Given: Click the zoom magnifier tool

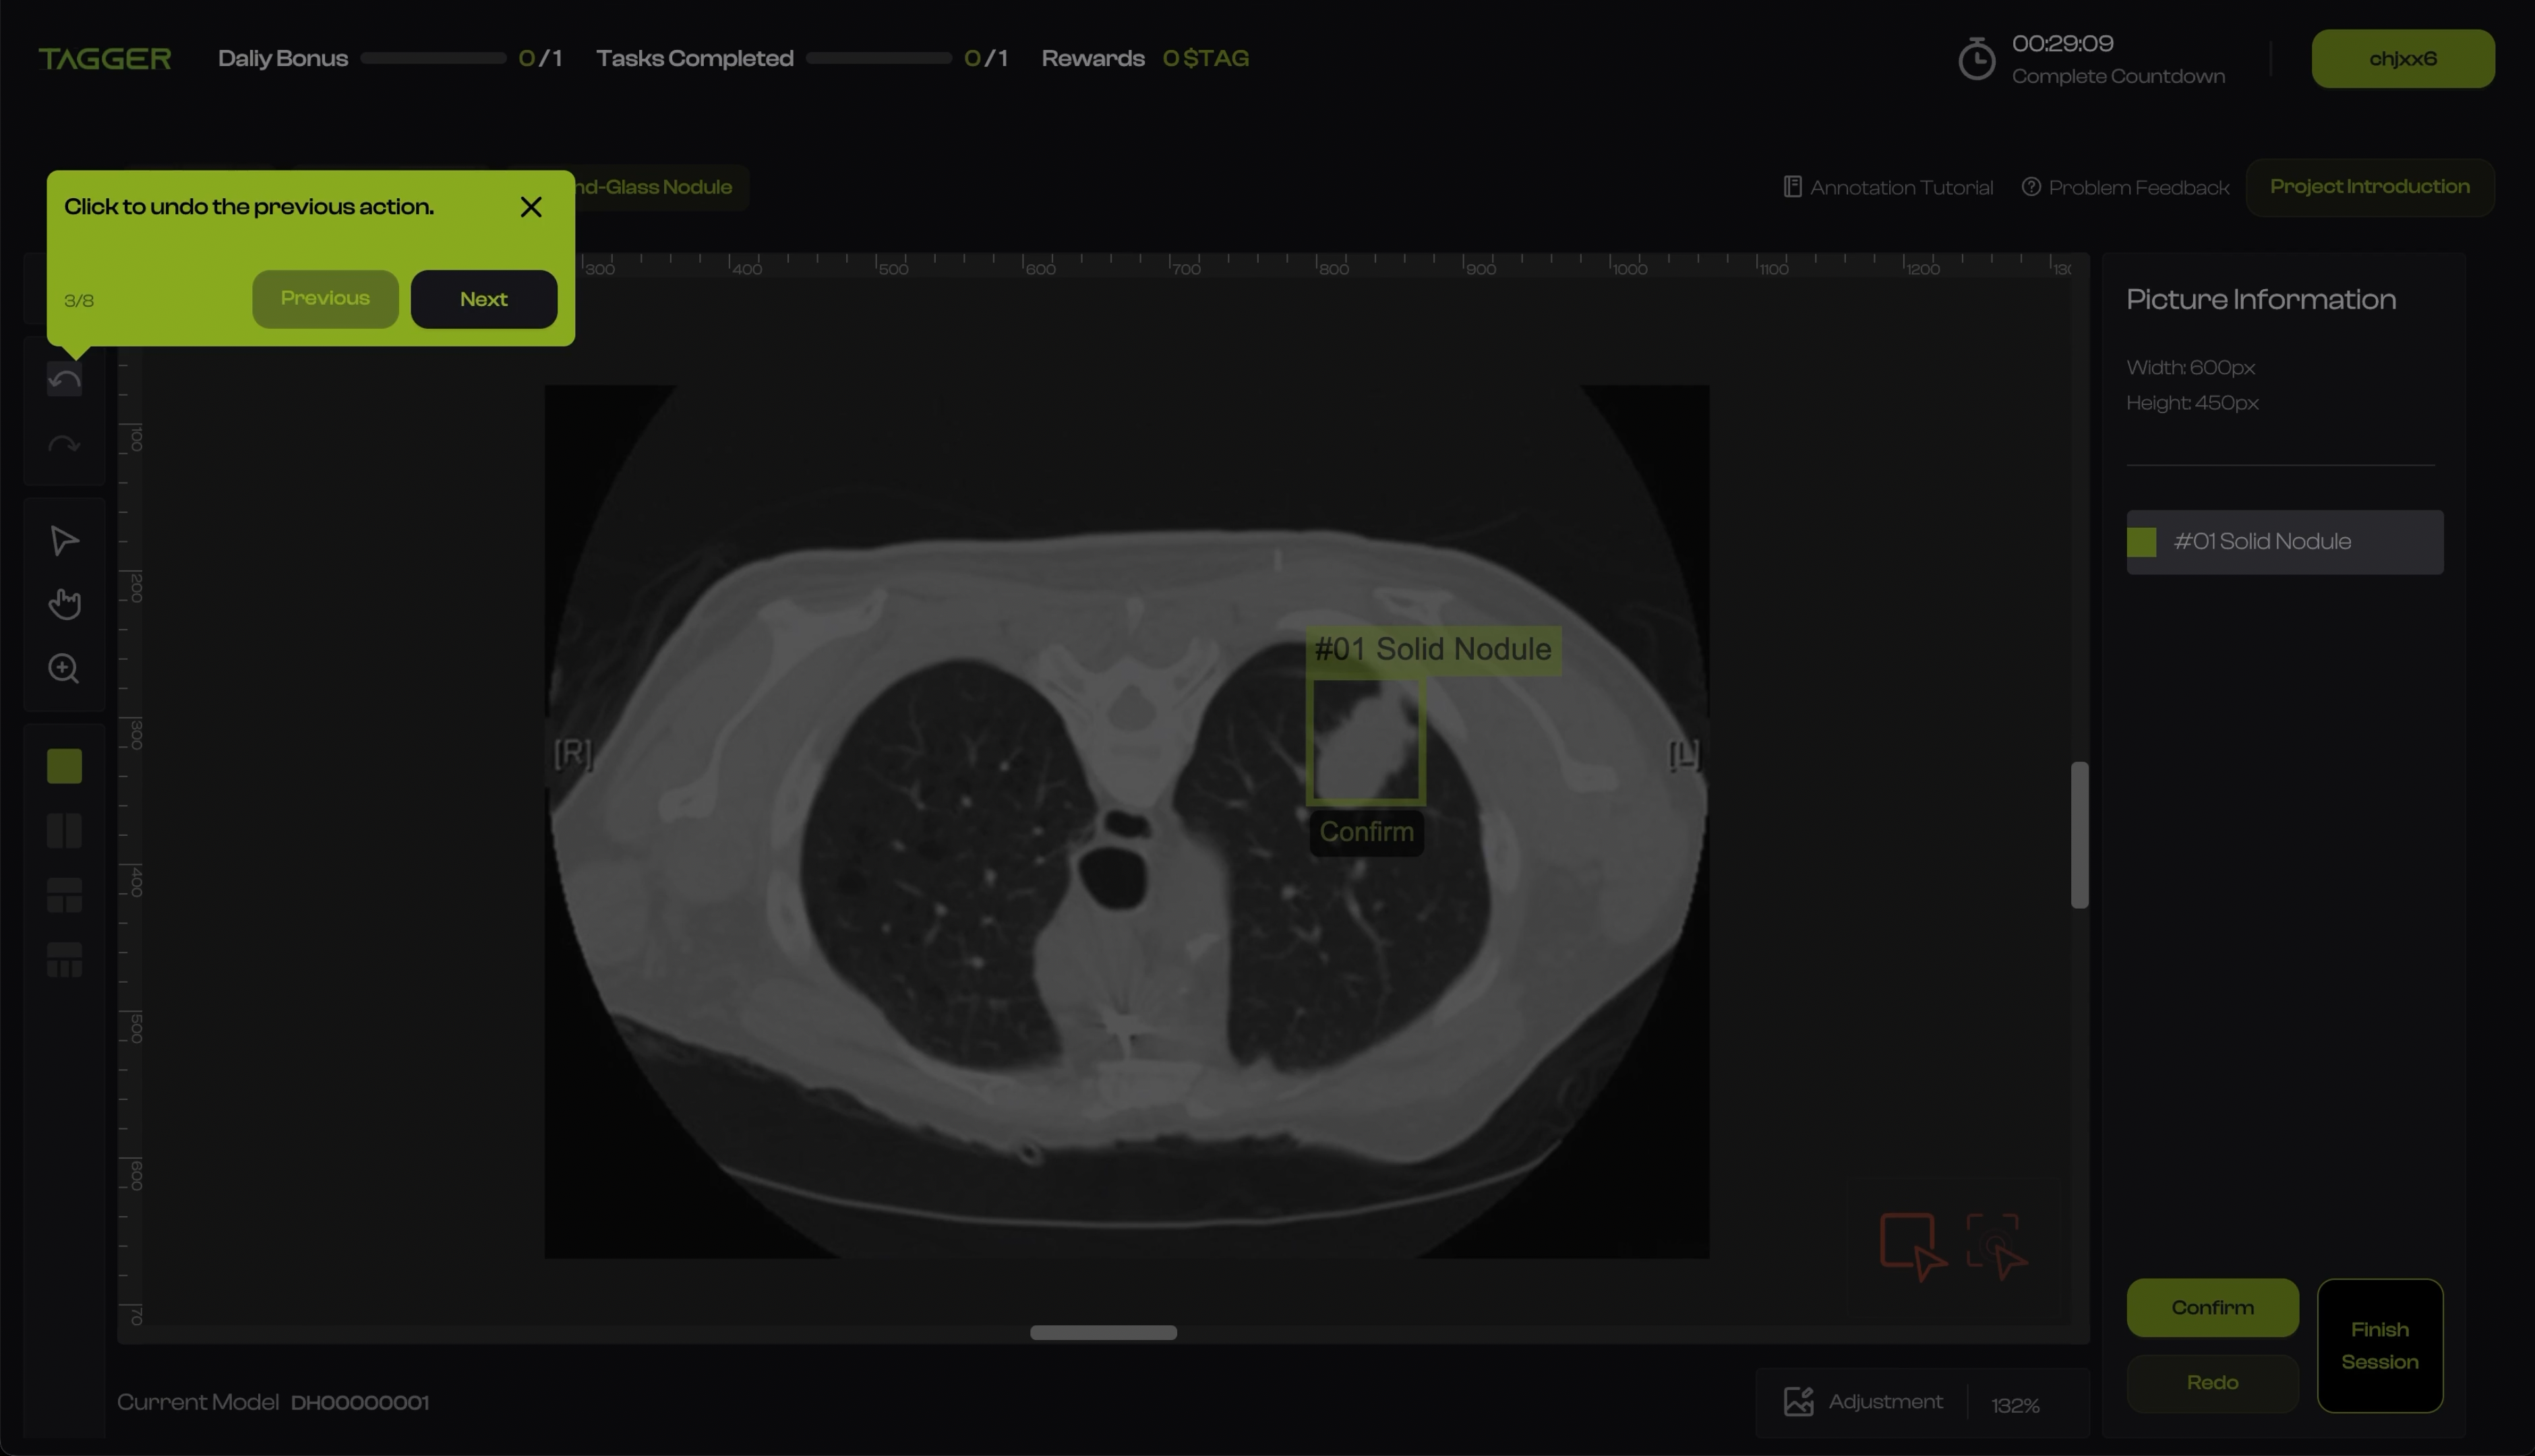Looking at the screenshot, I should (64, 668).
